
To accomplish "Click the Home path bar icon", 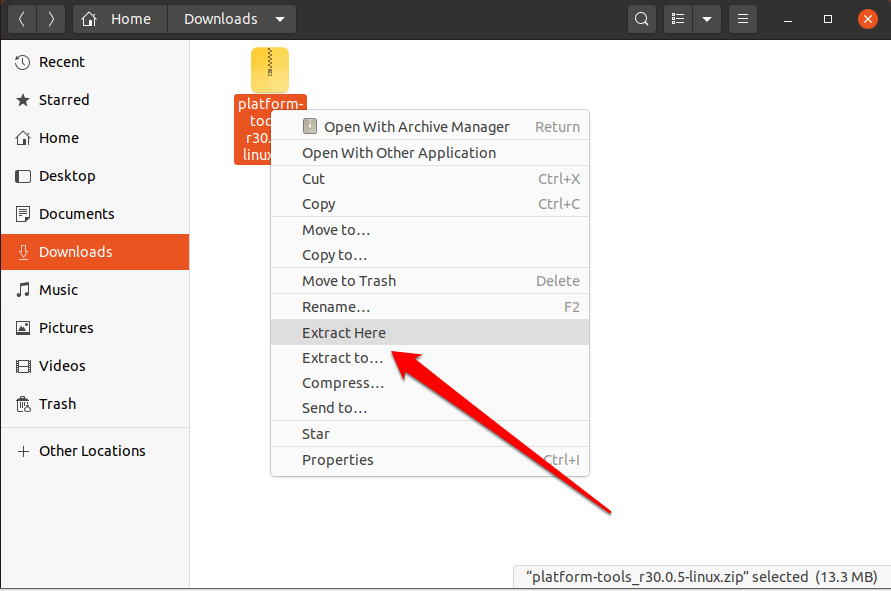I will [89, 19].
